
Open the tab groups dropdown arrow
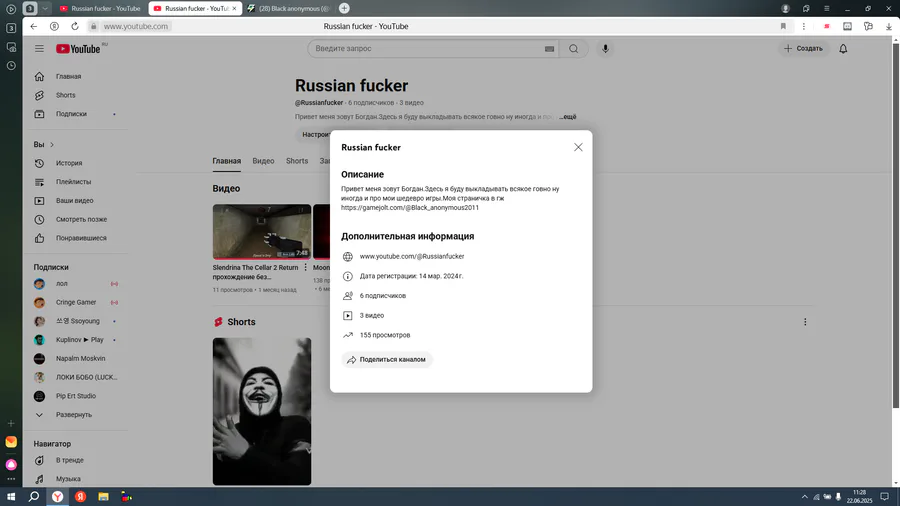45,8
